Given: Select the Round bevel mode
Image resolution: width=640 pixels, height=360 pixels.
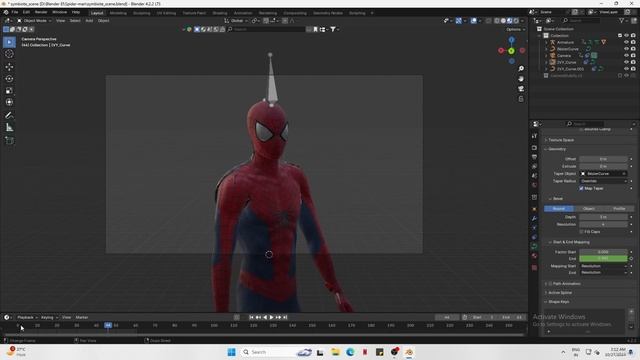Looking at the screenshot, I should click(559, 209).
